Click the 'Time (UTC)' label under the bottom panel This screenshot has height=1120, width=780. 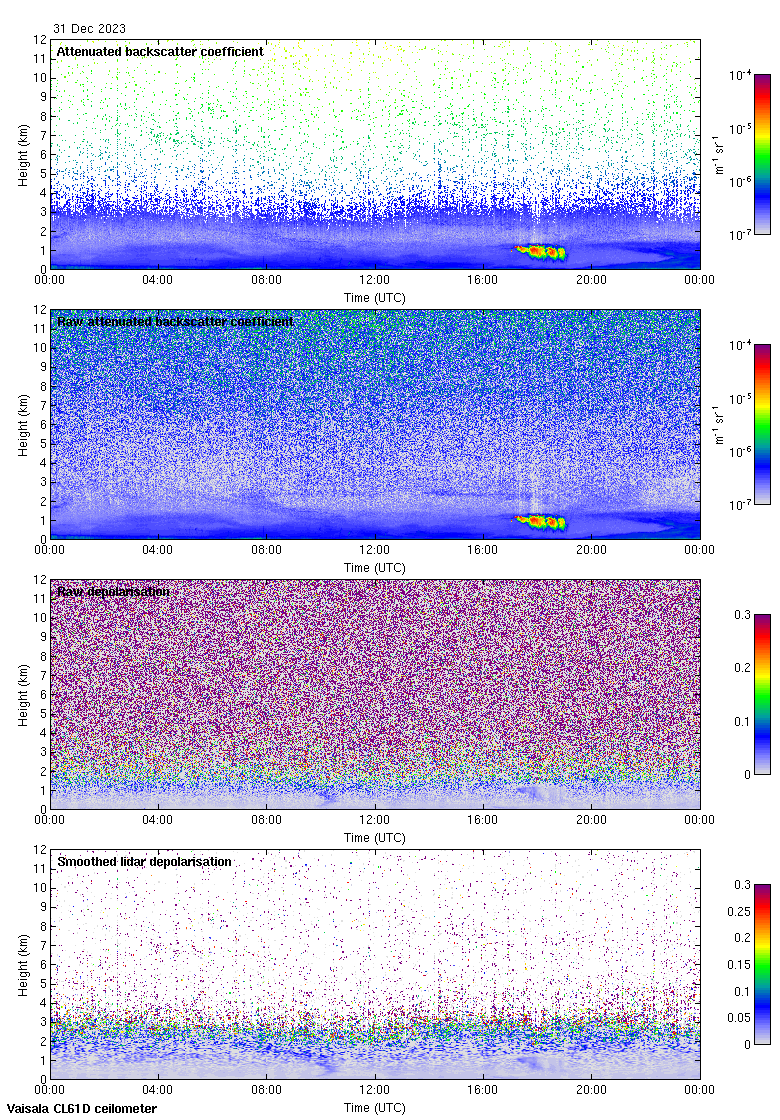point(375,1108)
